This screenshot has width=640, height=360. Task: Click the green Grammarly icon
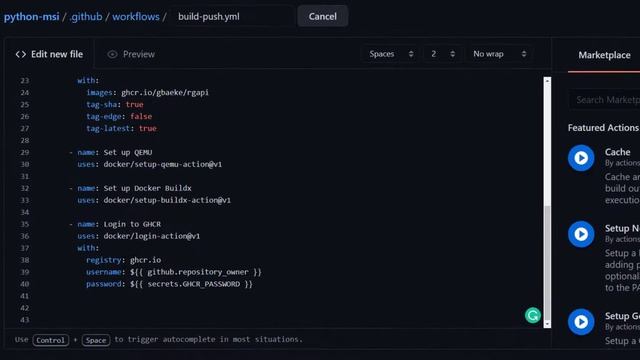pos(533,315)
